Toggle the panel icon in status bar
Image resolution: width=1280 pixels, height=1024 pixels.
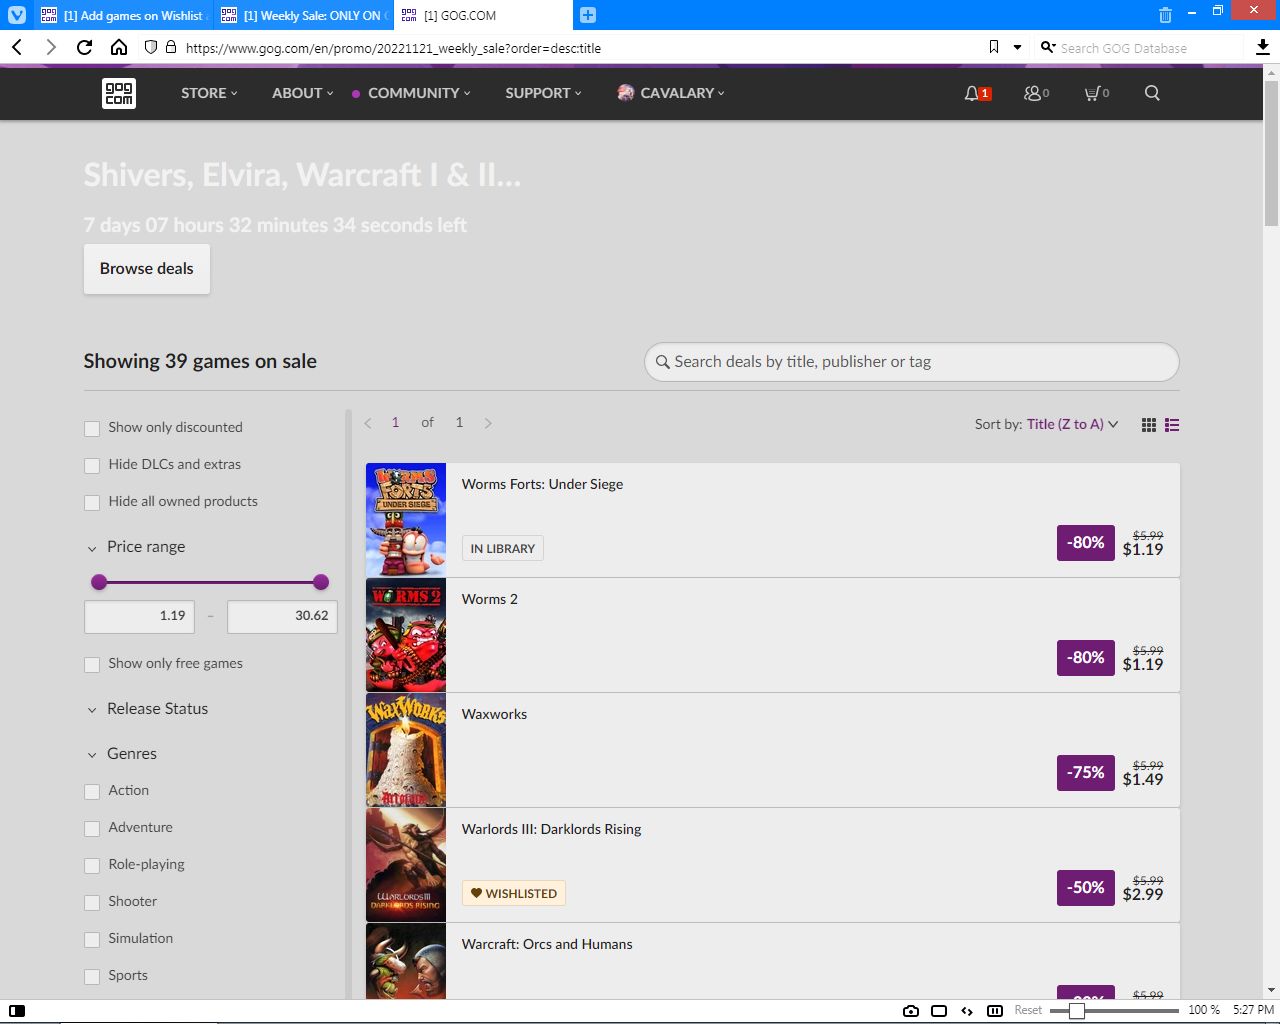coord(17,1011)
